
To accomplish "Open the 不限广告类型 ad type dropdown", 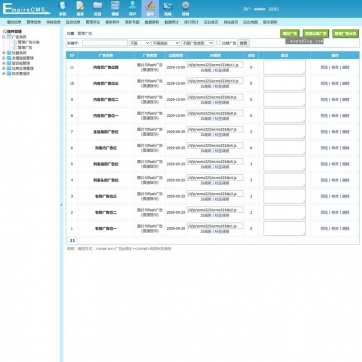I will pos(197,43).
